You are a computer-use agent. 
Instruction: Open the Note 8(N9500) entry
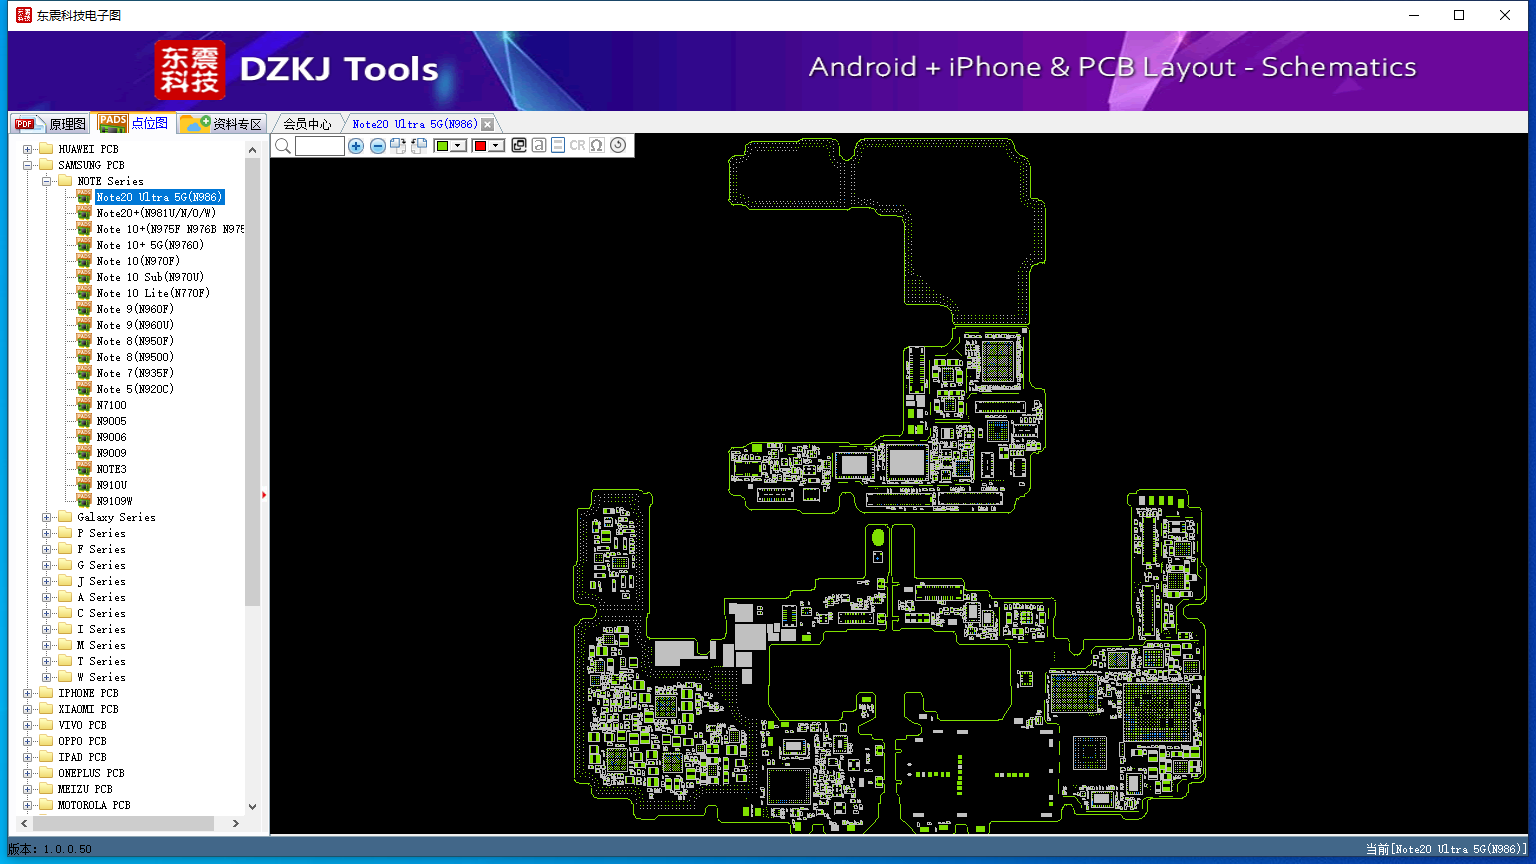(135, 357)
